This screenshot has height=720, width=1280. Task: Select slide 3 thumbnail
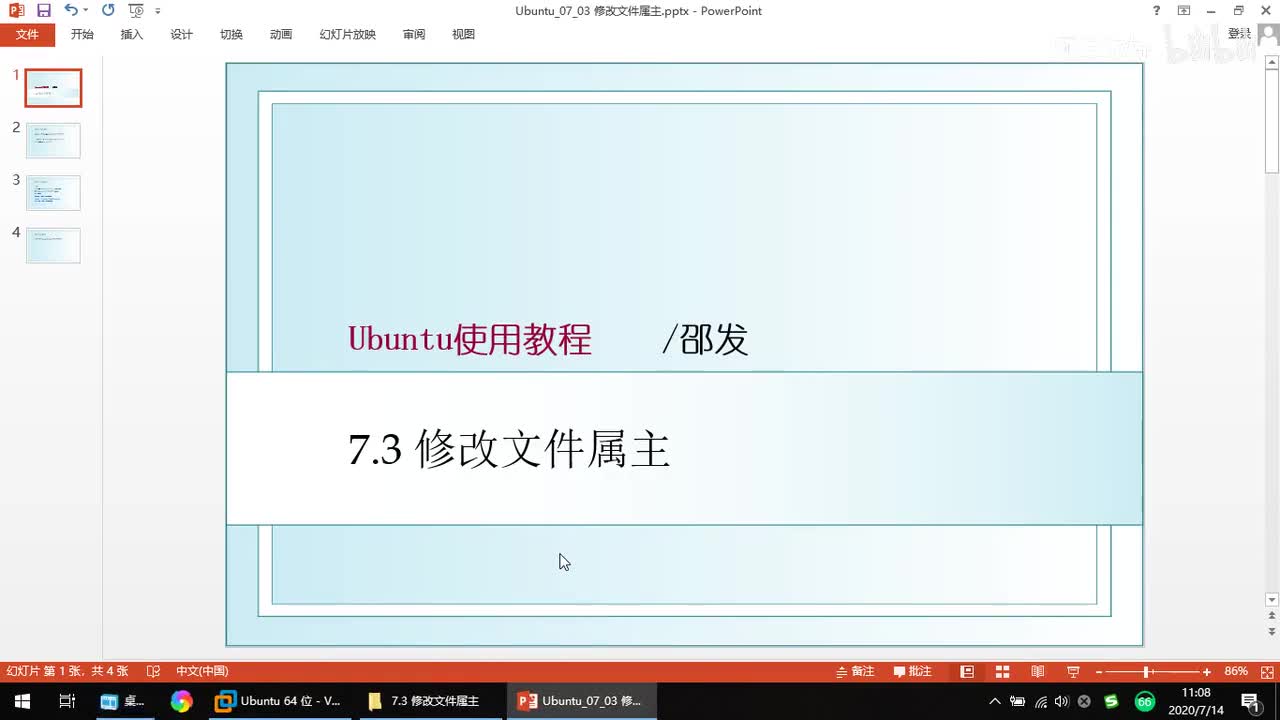(53, 192)
